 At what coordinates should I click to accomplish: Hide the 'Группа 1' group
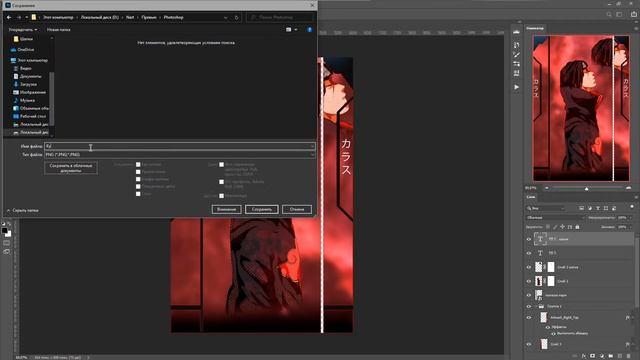pos(529,306)
